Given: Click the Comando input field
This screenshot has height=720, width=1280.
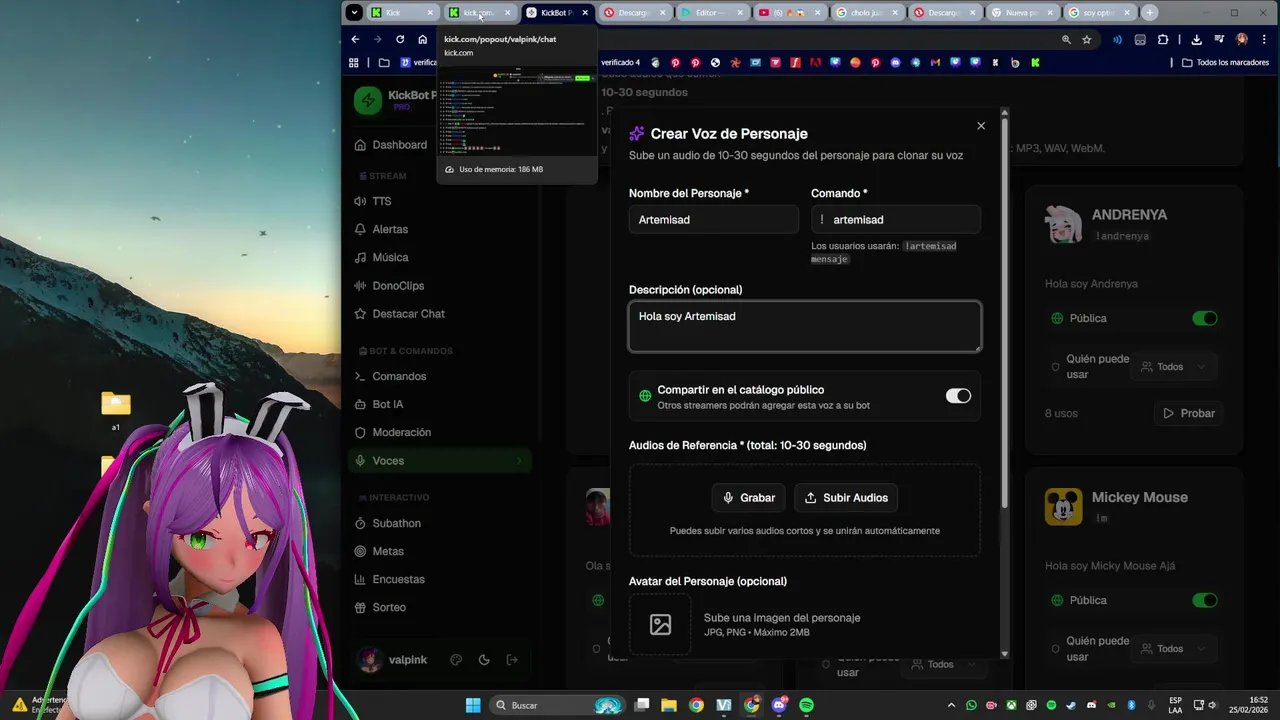Looking at the screenshot, I should point(896,219).
